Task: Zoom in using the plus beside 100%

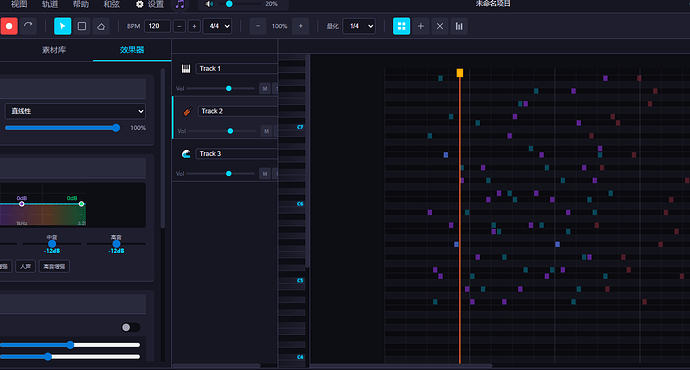Action: pos(301,26)
